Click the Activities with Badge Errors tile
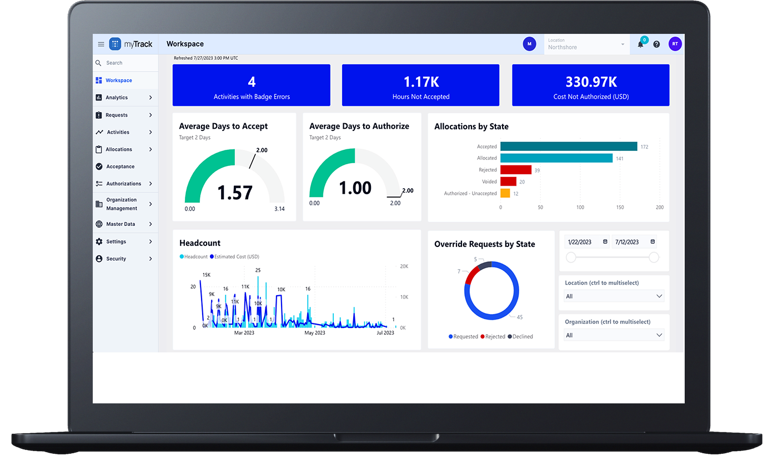The image size is (778, 455). pyautogui.click(x=251, y=86)
